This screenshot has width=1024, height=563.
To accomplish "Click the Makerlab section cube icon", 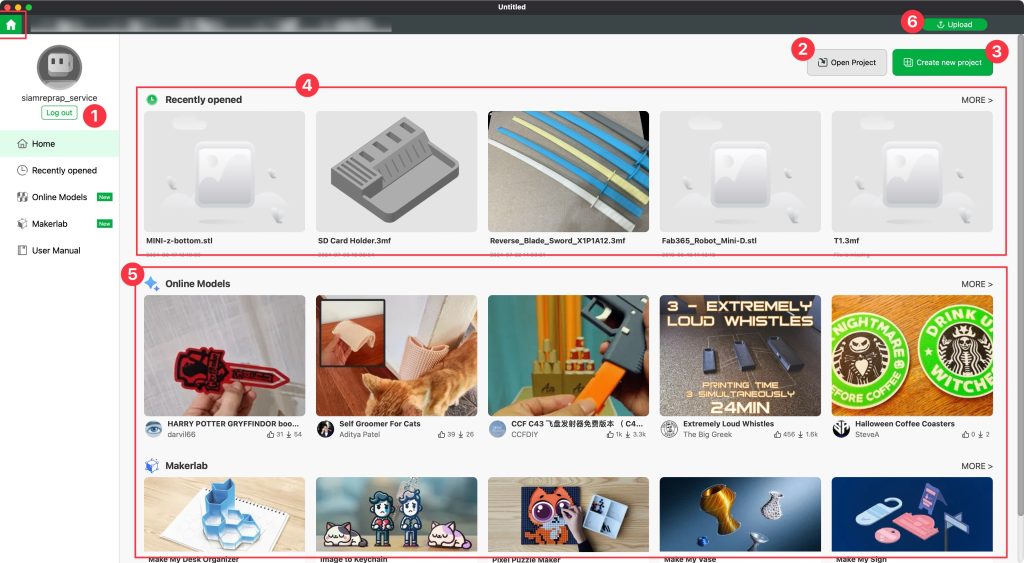I will pos(152,466).
